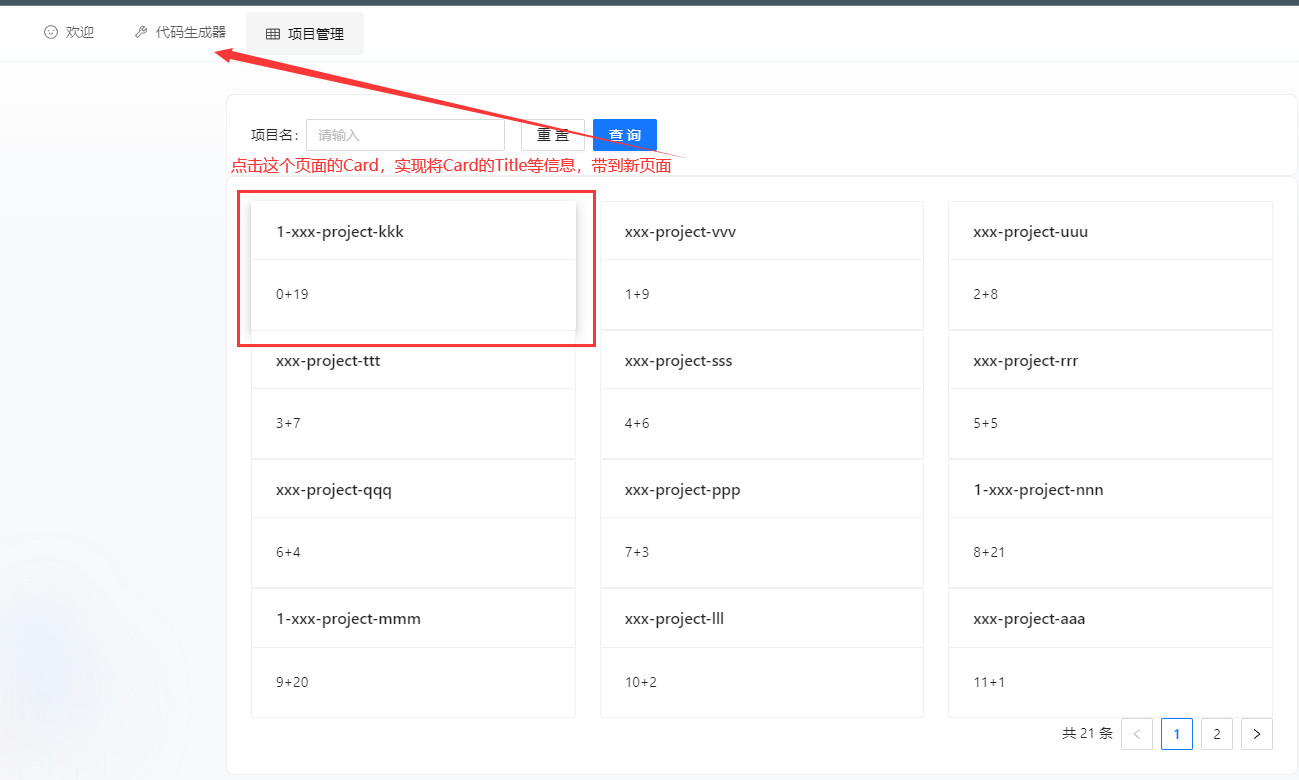Click the 2+8 card content

click(x=986, y=295)
